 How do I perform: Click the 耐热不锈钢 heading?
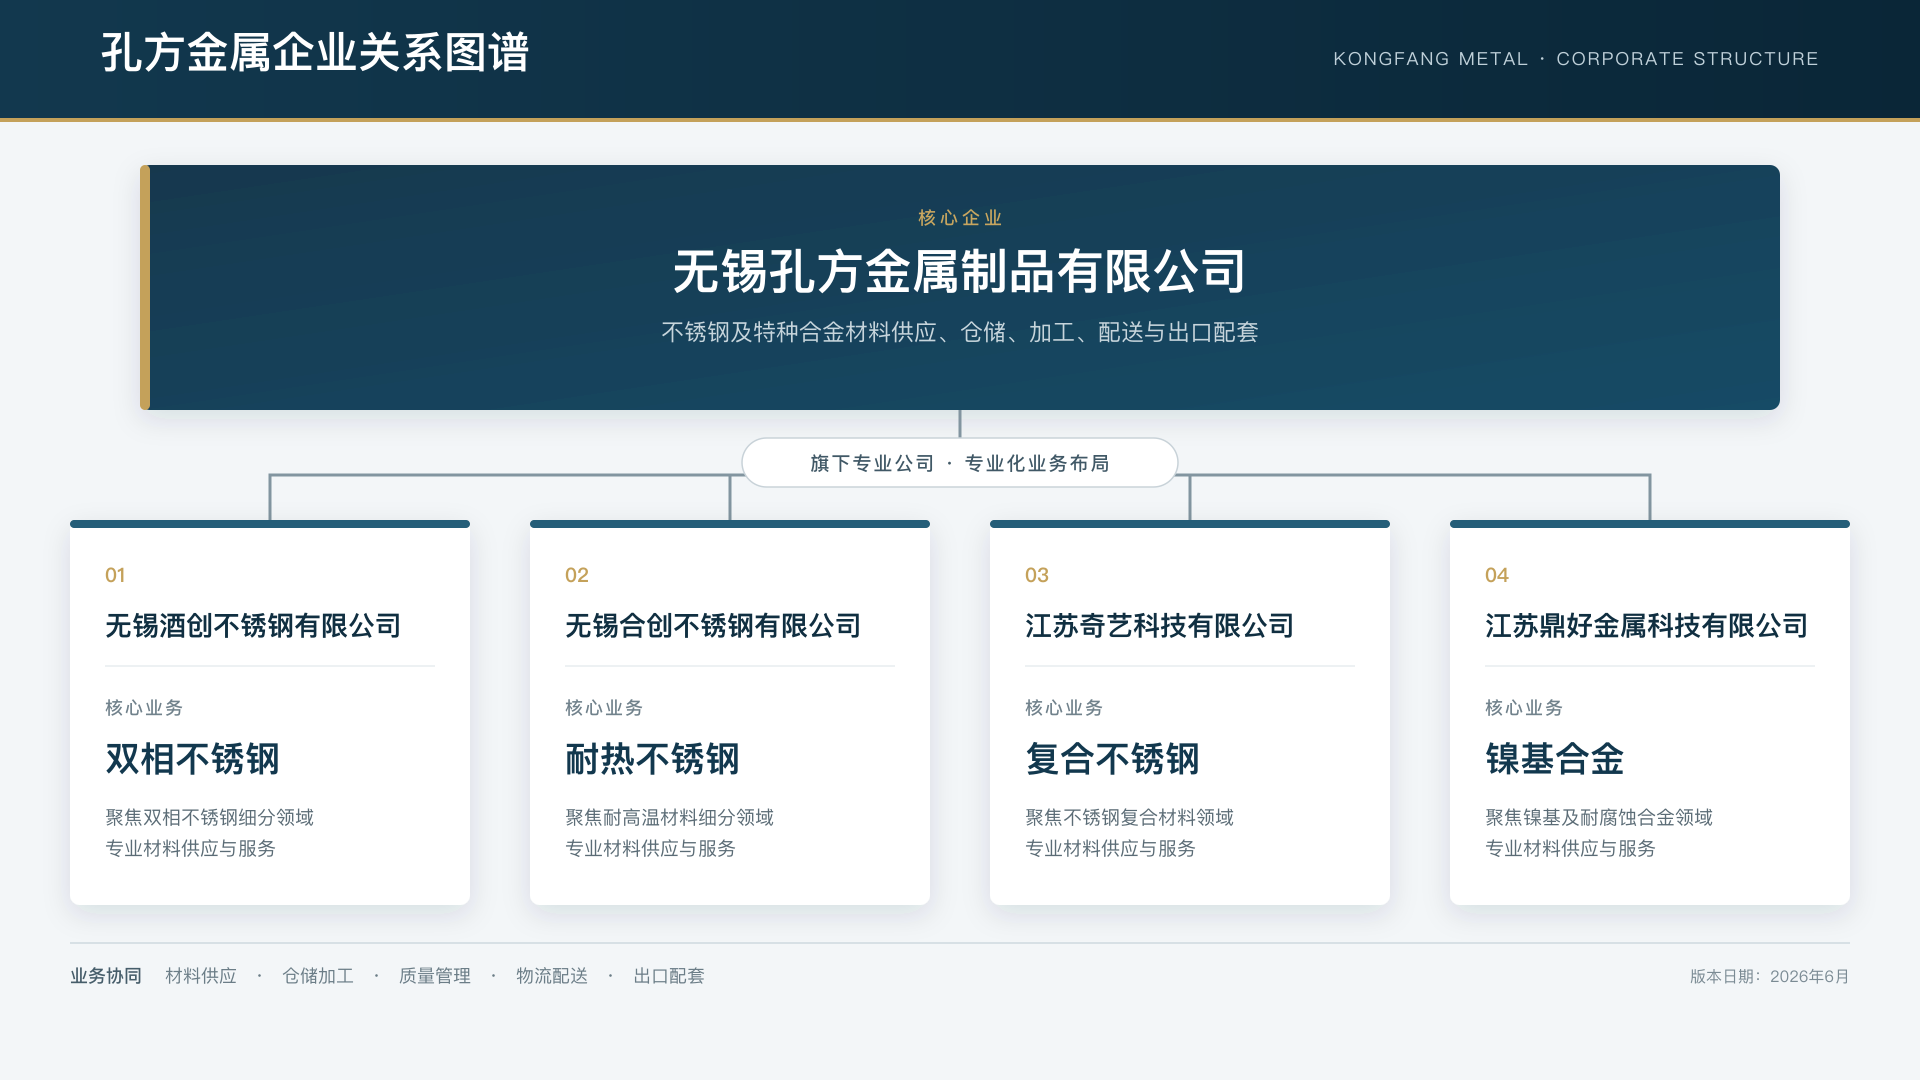652,759
